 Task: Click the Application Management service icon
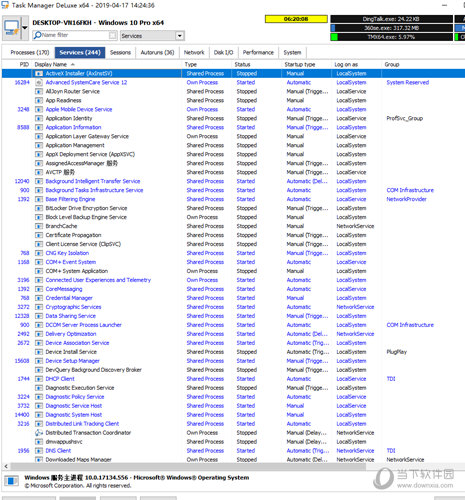pos(39,145)
